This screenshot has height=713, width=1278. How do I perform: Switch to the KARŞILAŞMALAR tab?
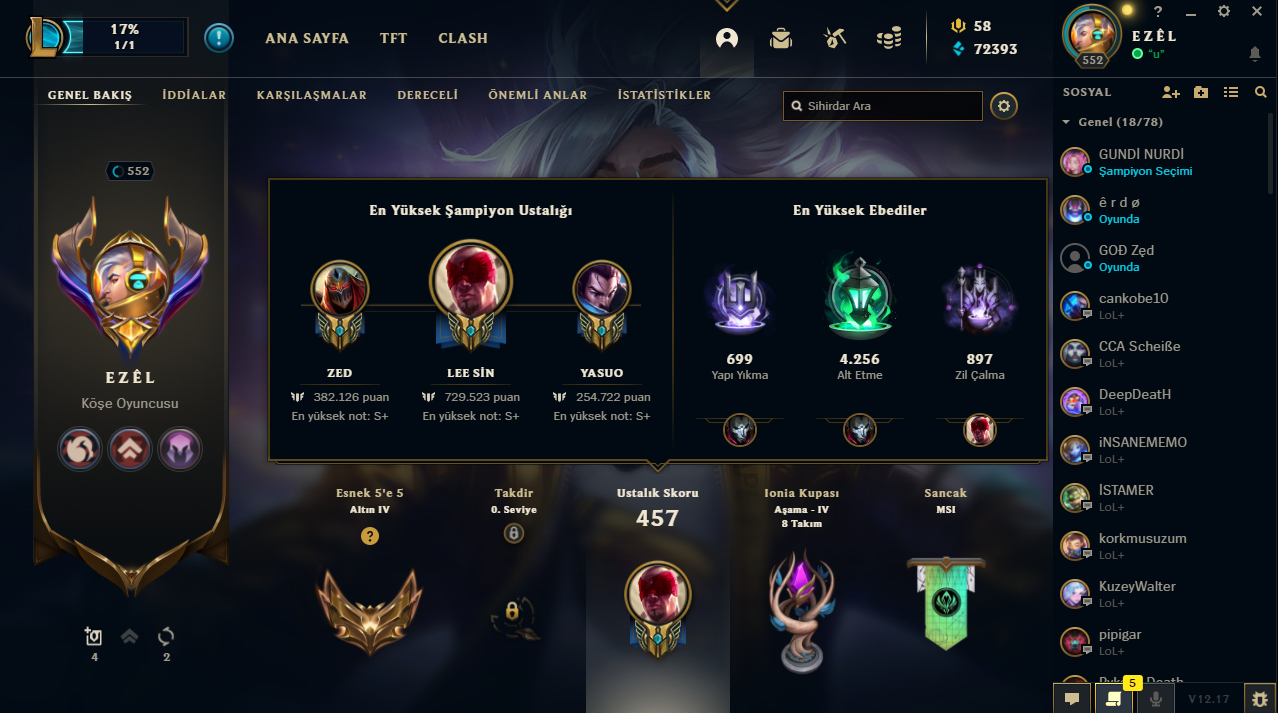coord(312,95)
